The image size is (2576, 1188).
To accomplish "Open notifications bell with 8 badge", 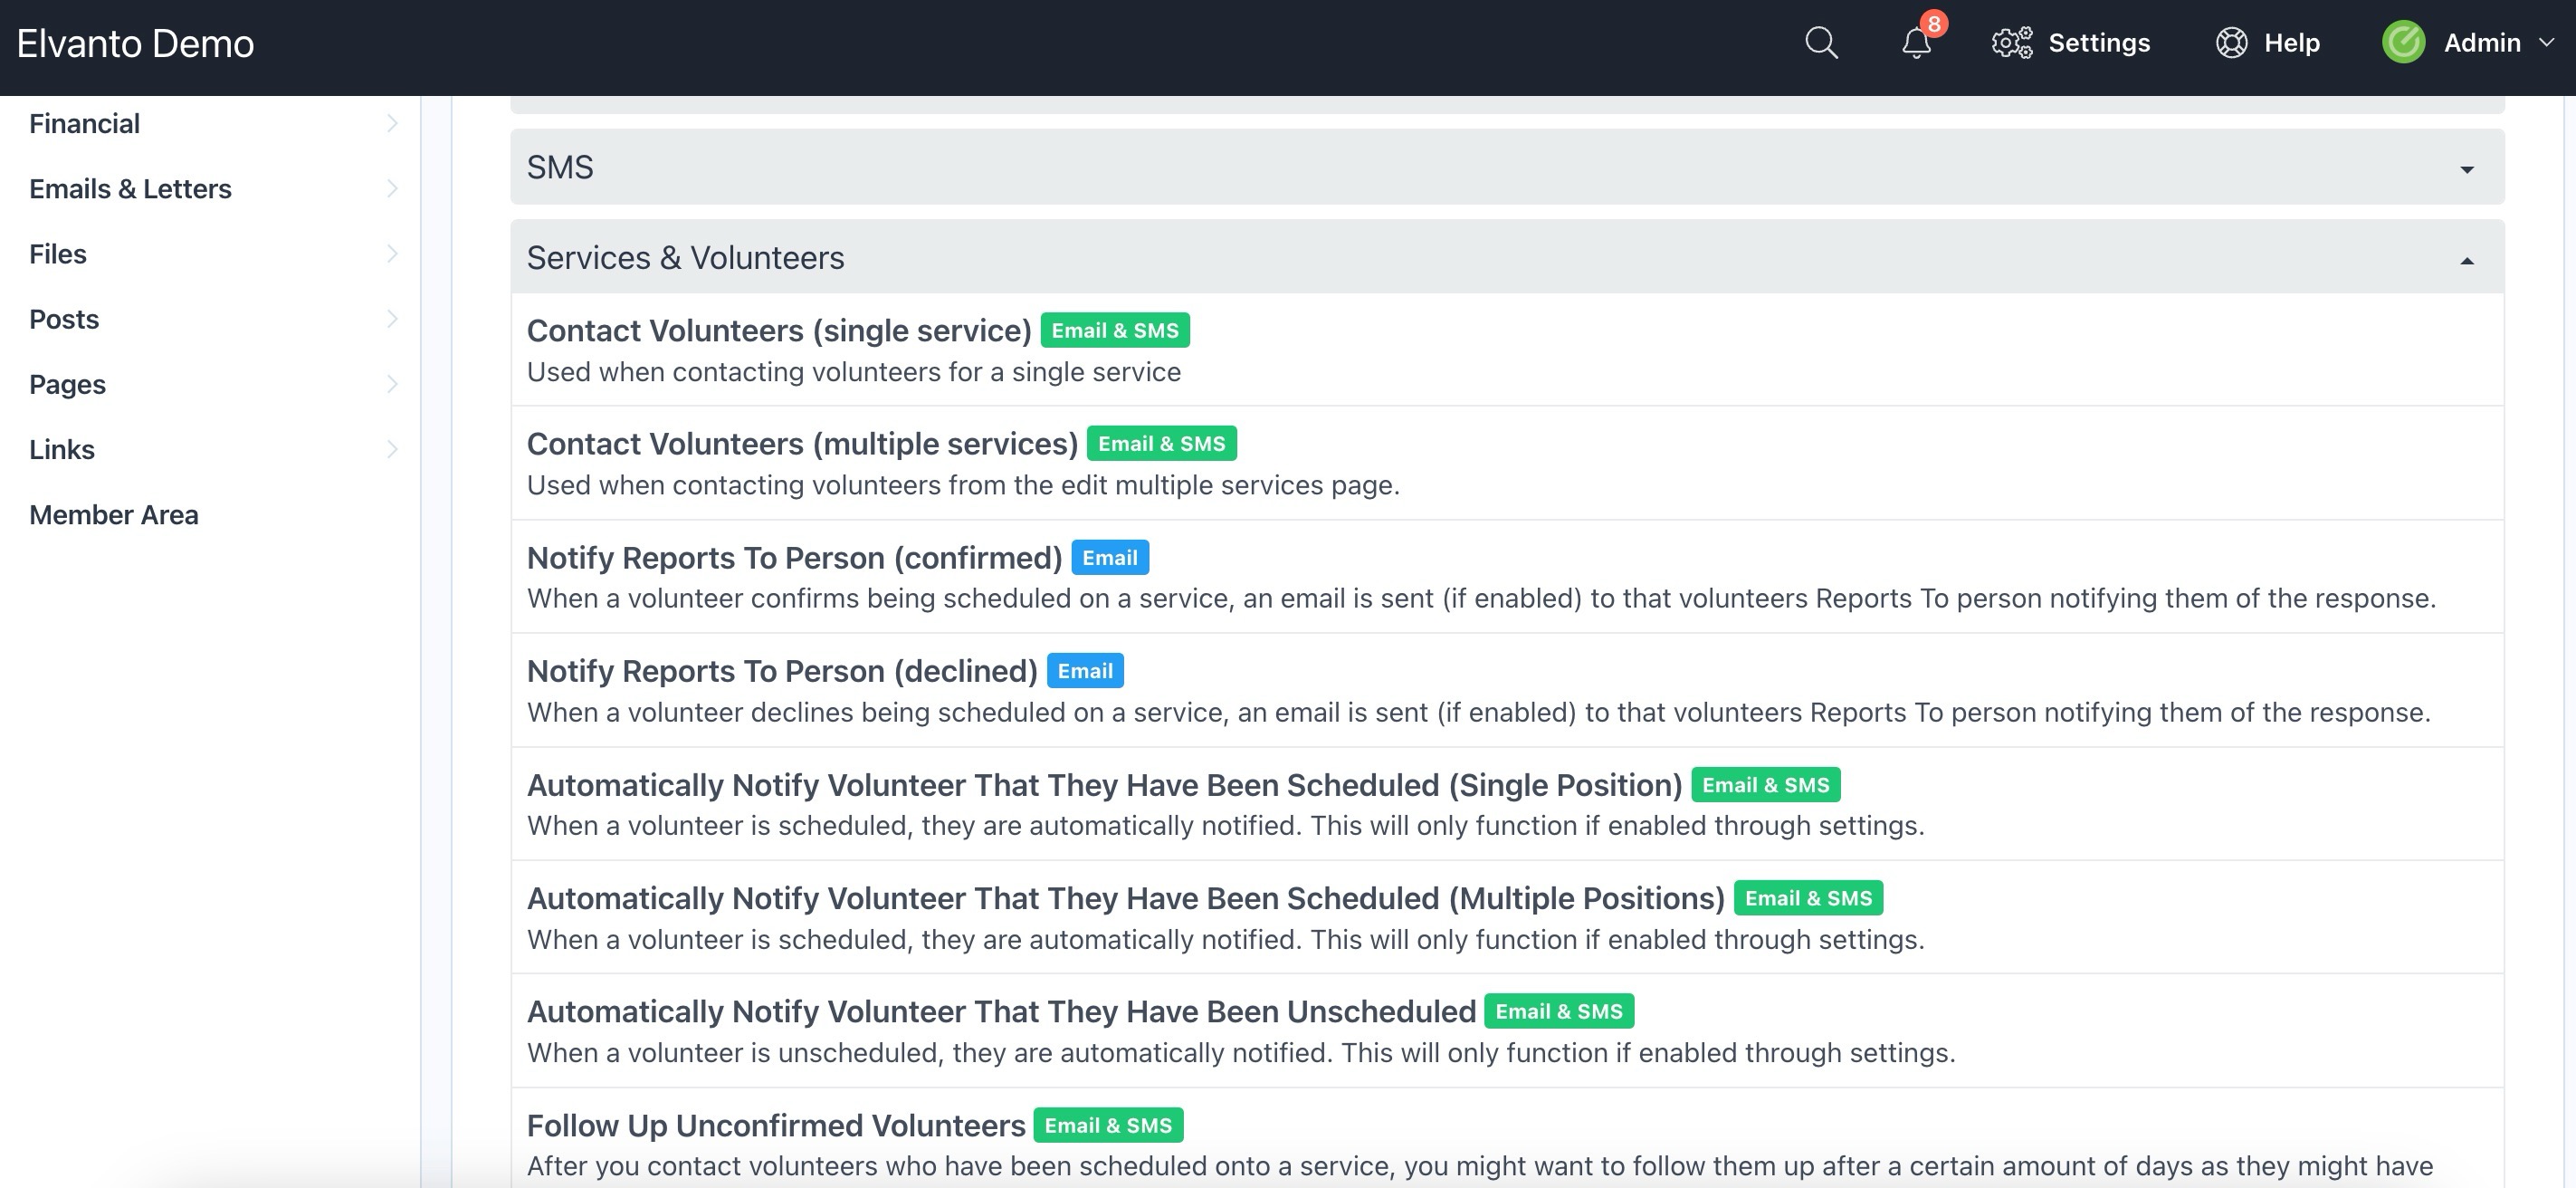I will tap(1918, 41).
